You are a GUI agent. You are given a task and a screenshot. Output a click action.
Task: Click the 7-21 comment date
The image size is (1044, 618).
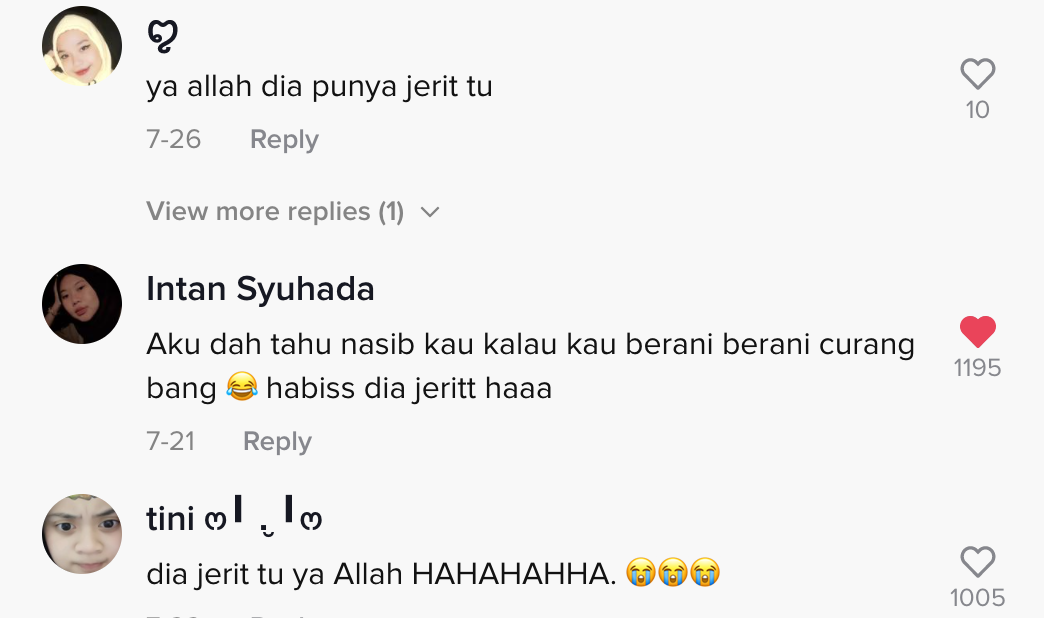[x=171, y=441]
